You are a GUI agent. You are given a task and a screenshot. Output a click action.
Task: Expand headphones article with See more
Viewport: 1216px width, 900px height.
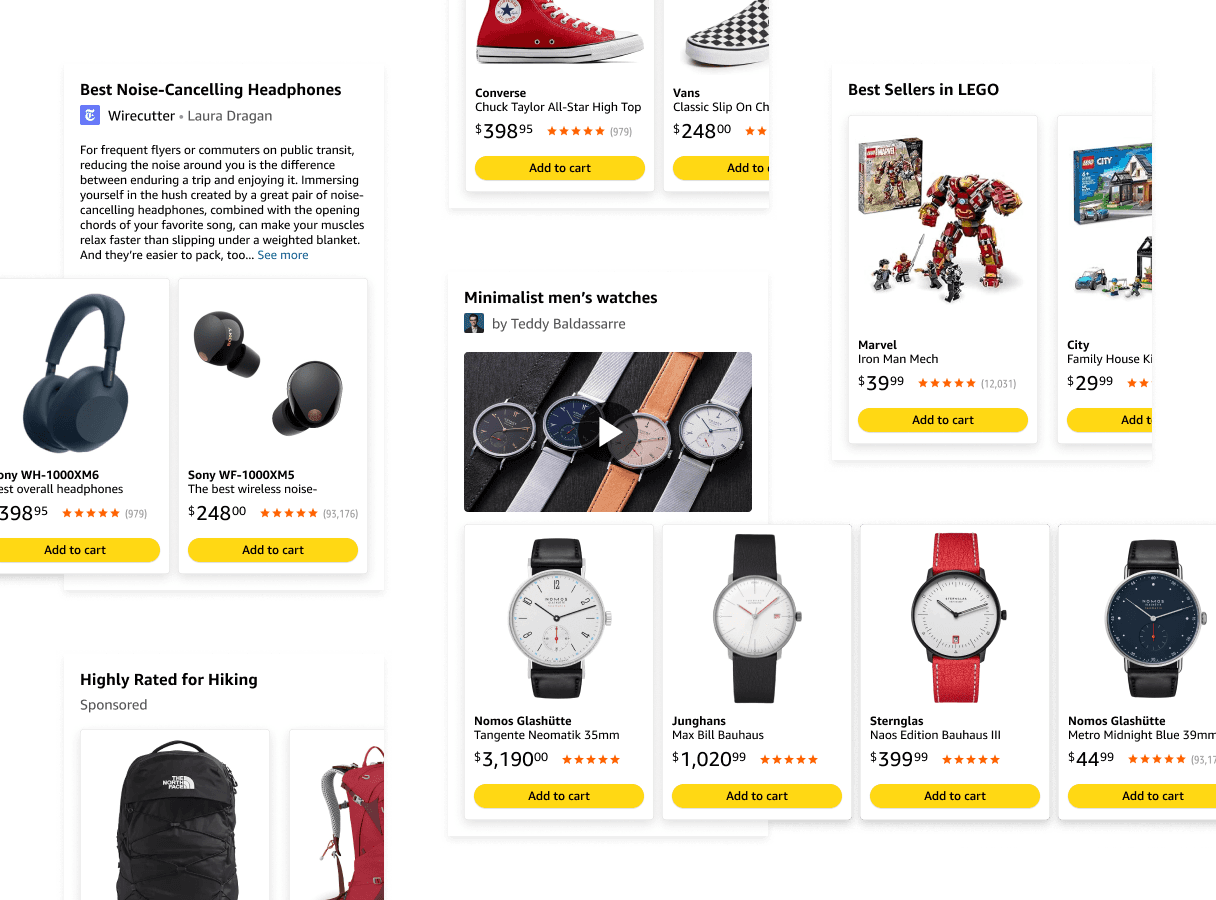pyautogui.click(x=283, y=255)
